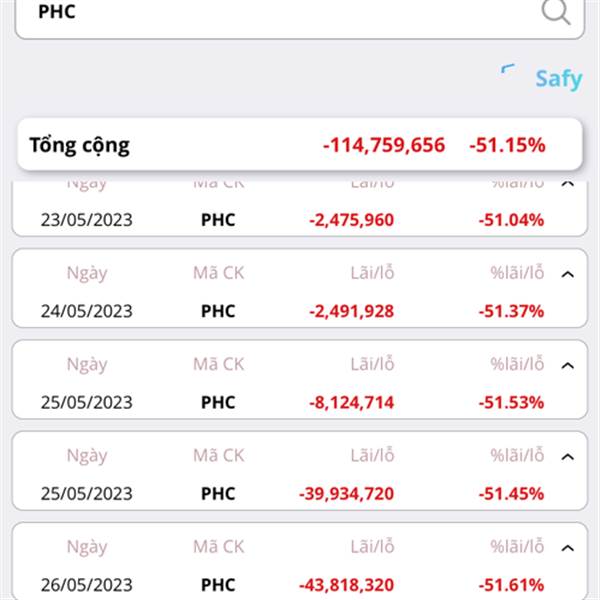The height and width of the screenshot is (600, 600).
Task: Select the Tổng cộng label
Action: pyautogui.click(x=80, y=145)
